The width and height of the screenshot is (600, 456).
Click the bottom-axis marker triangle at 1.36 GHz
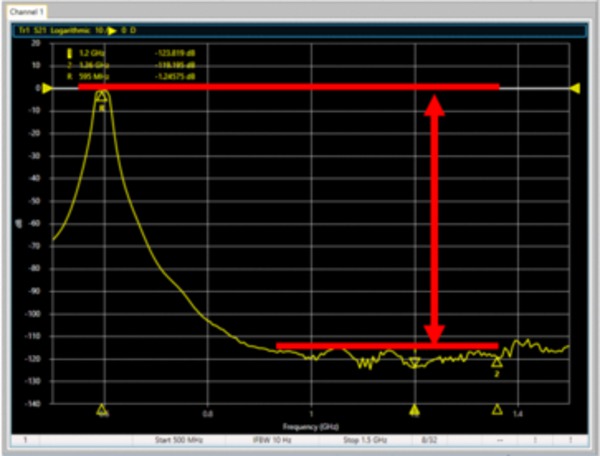497,409
